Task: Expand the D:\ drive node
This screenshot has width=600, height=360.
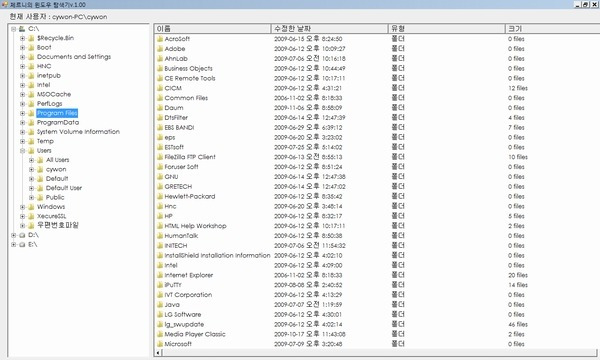Action: [13, 235]
